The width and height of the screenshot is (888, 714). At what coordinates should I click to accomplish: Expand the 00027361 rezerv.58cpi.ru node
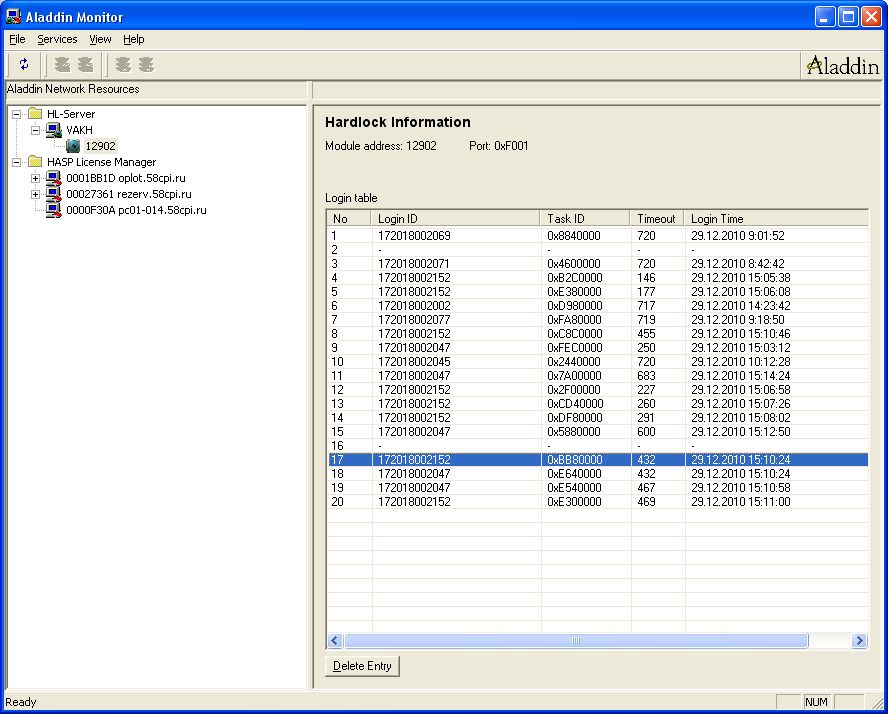coord(35,194)
